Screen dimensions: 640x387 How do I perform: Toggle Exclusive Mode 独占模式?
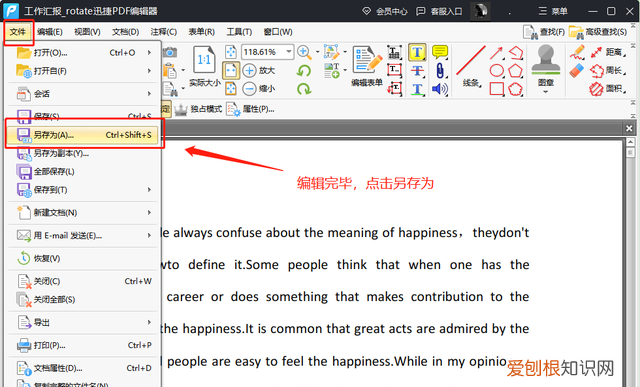click(198, 109)
